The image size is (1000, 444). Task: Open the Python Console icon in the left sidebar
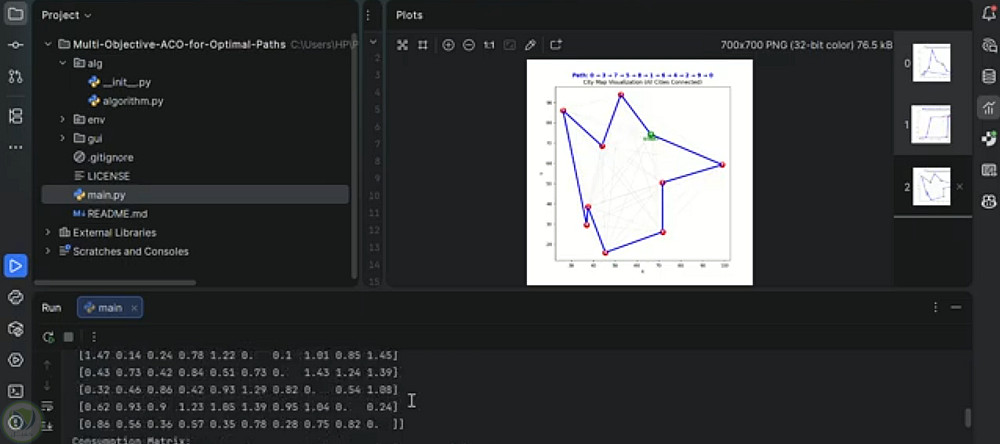click(15, 297)
